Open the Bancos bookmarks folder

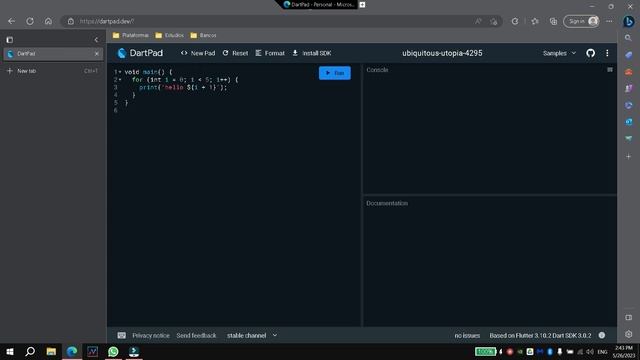(203, 36)
